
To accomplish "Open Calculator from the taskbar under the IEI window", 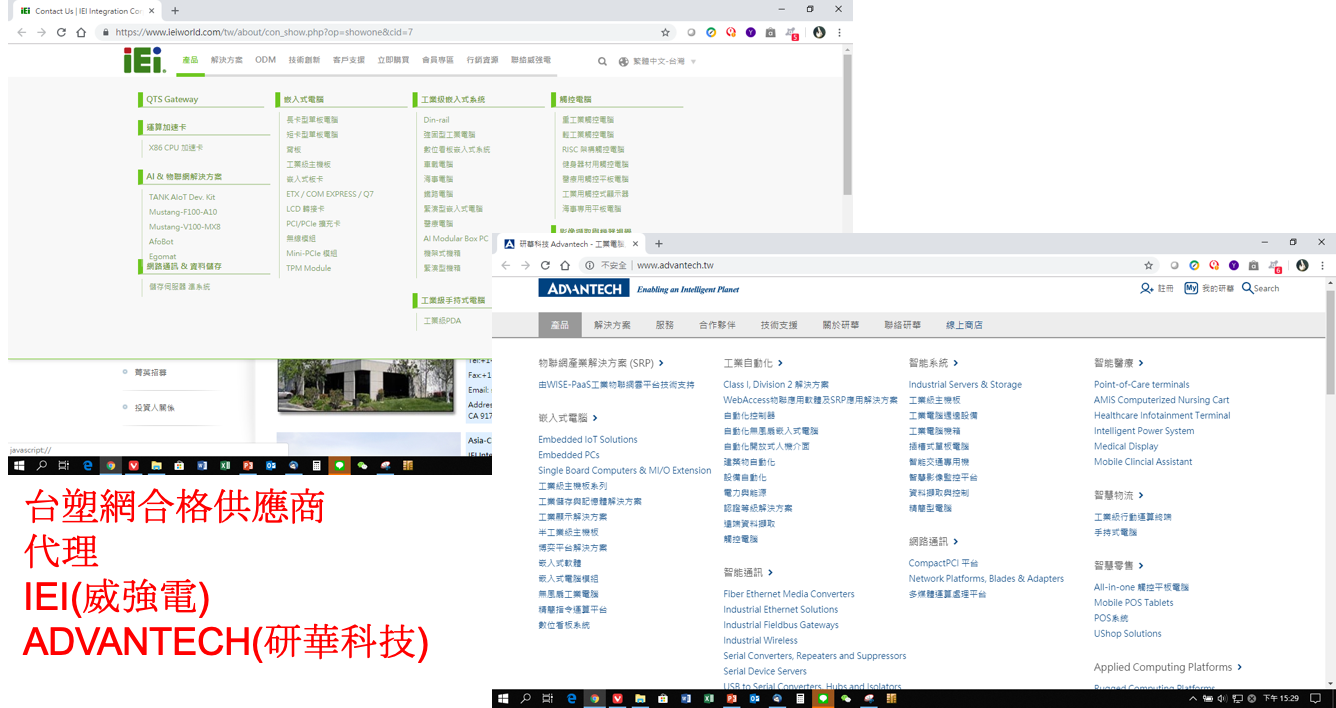I will pyautogui.click(x=317, y=466).
